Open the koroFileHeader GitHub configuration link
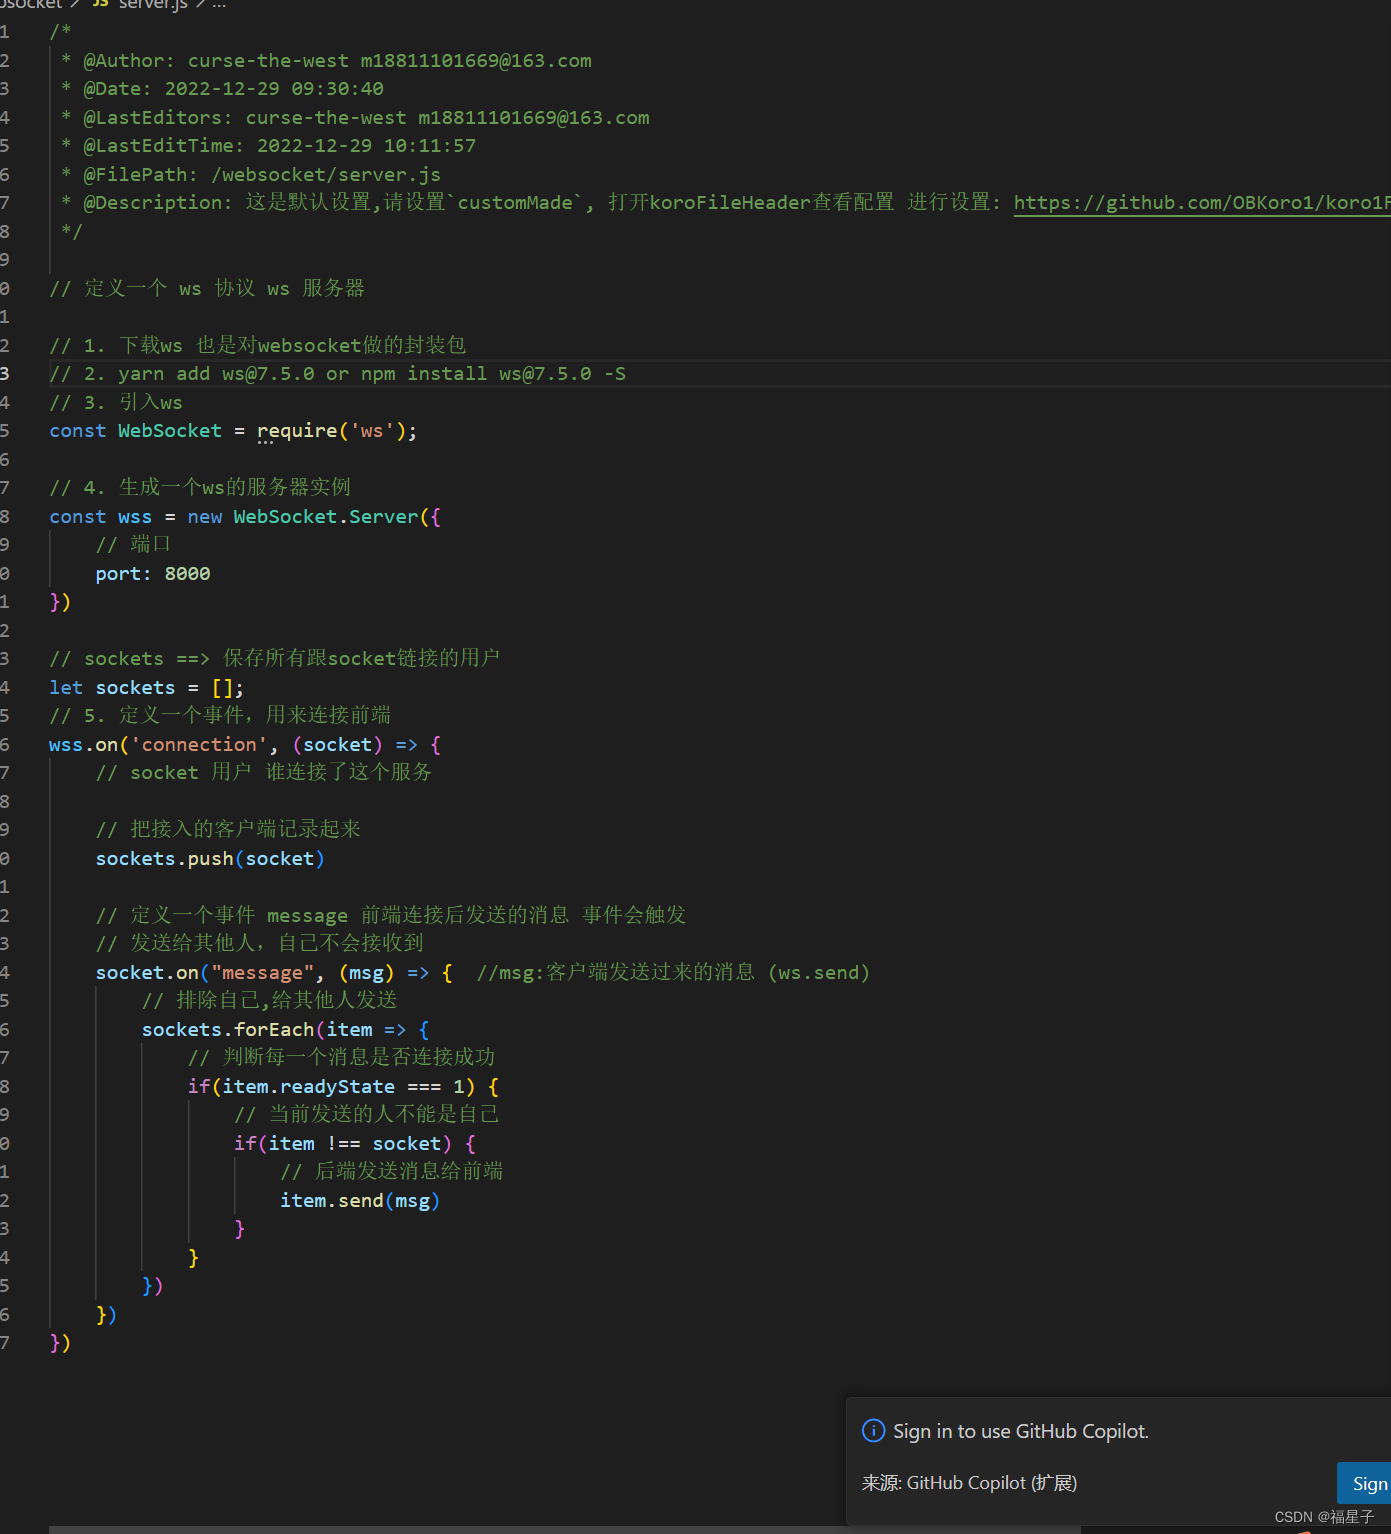 coord(1200,202)
